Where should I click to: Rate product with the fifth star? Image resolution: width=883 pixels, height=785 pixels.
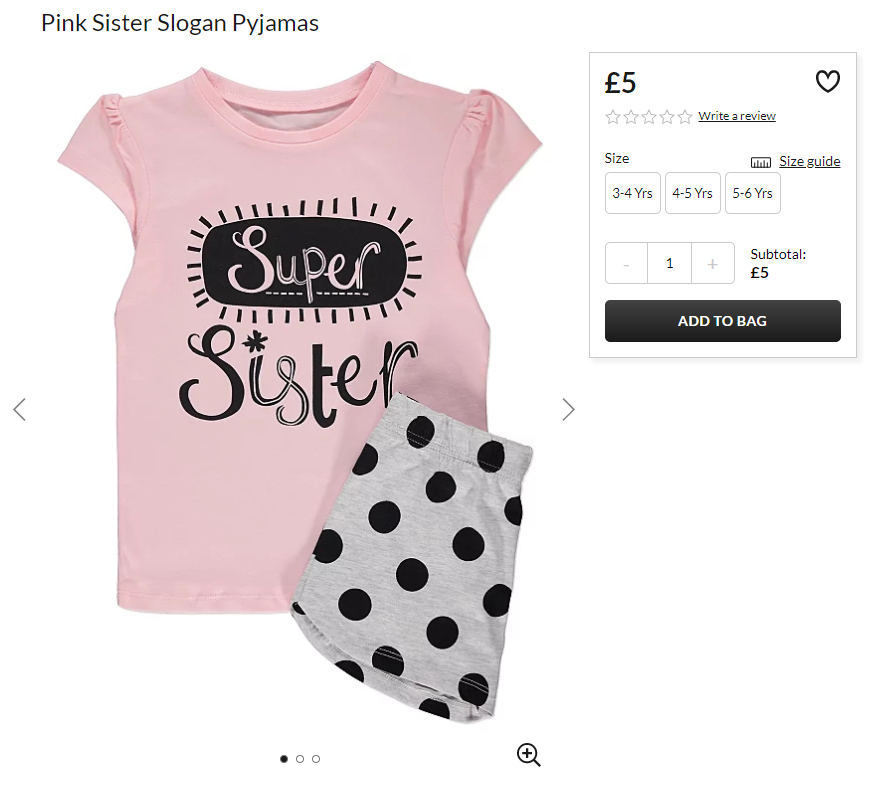(685, 117)
